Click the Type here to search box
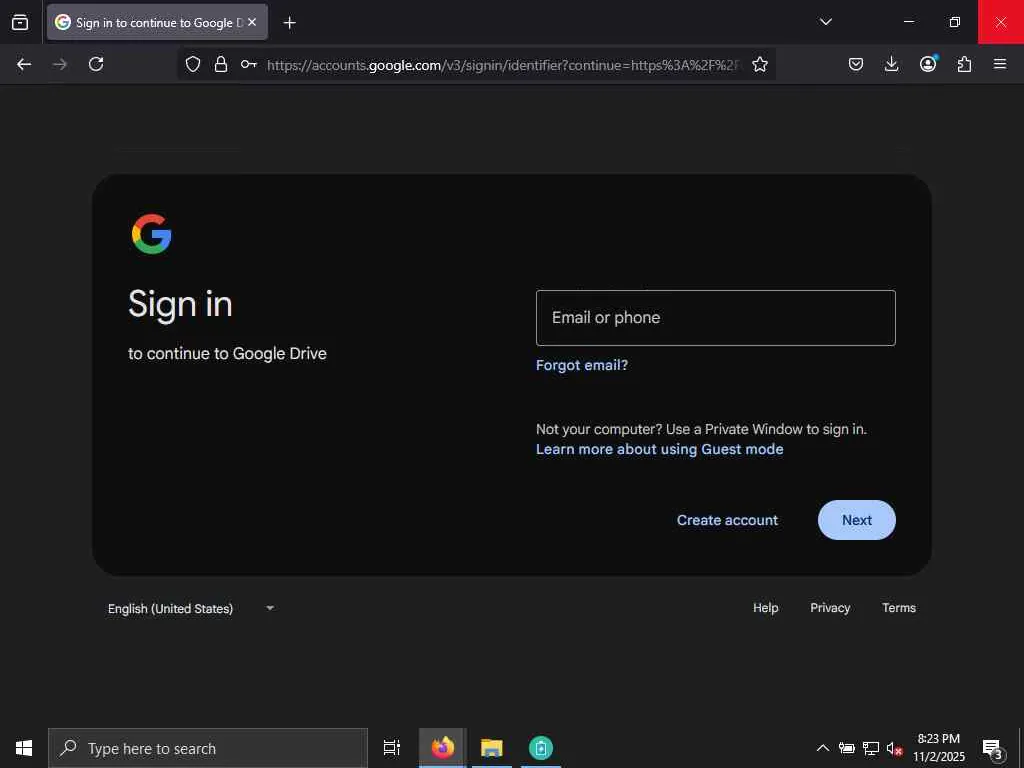 (208, 748)
